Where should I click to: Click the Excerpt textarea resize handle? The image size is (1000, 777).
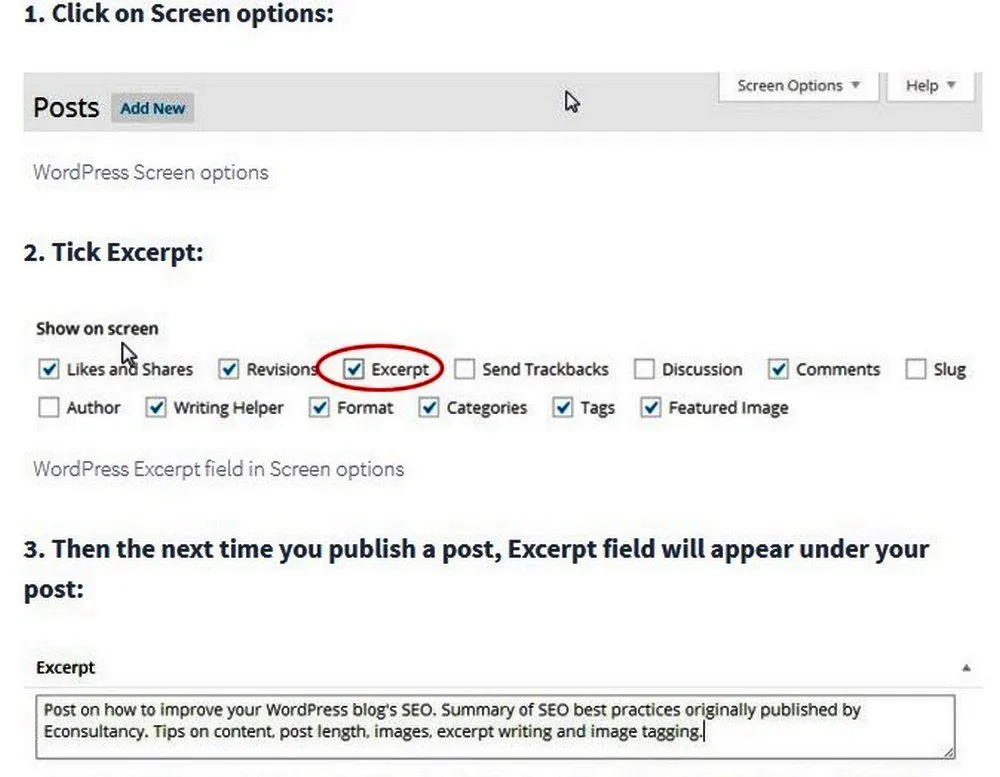point(948,752)
